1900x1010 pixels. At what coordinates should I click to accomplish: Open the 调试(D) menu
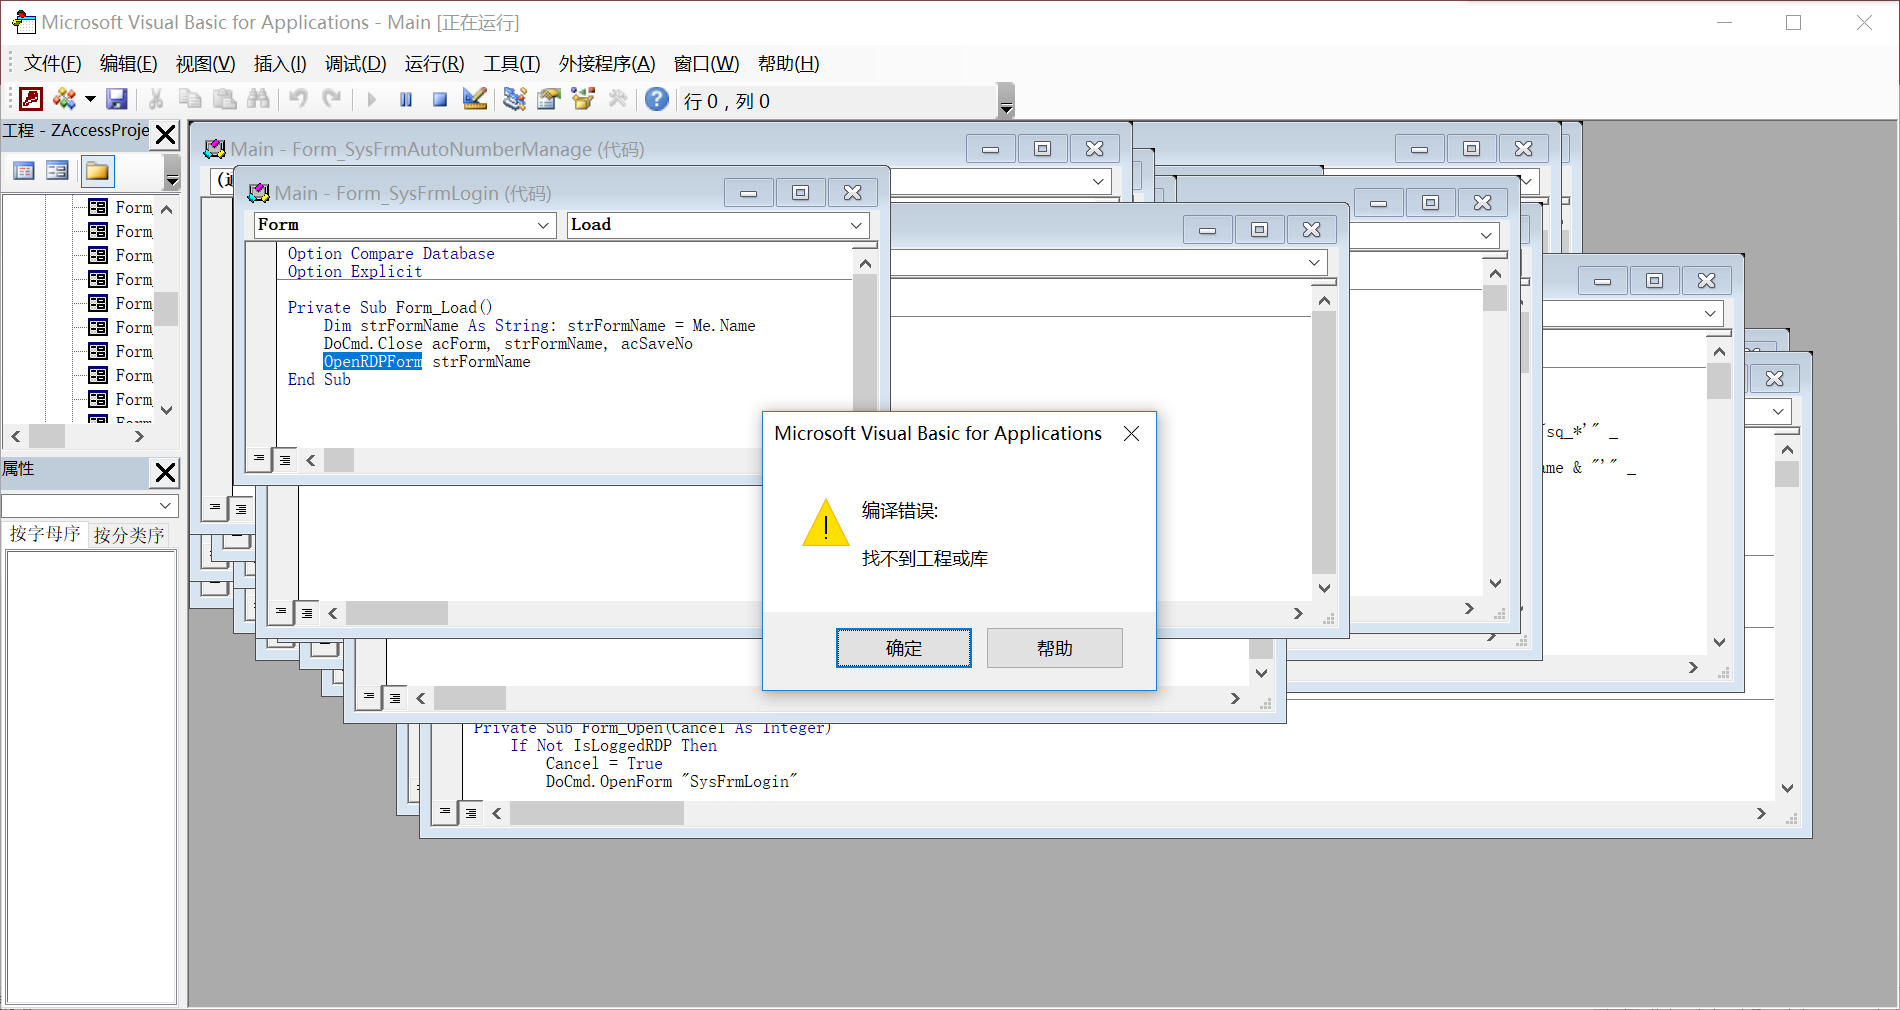[x=356, y=64]
